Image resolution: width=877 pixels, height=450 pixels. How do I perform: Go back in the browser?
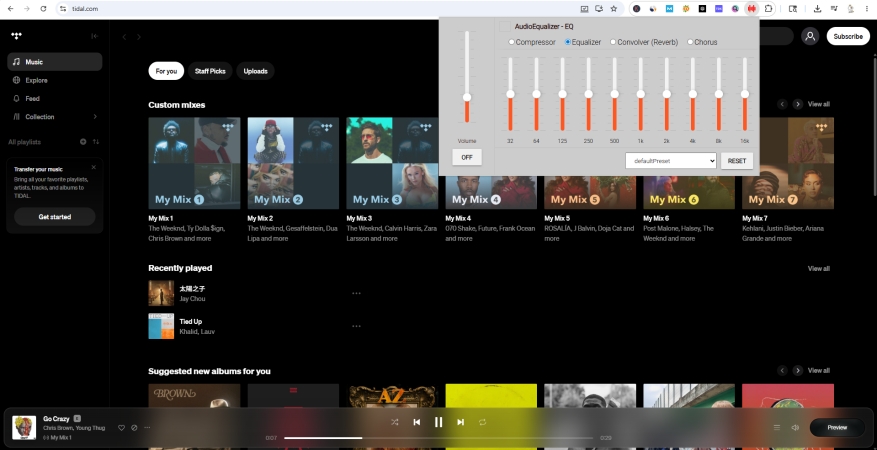click(11, 9)
